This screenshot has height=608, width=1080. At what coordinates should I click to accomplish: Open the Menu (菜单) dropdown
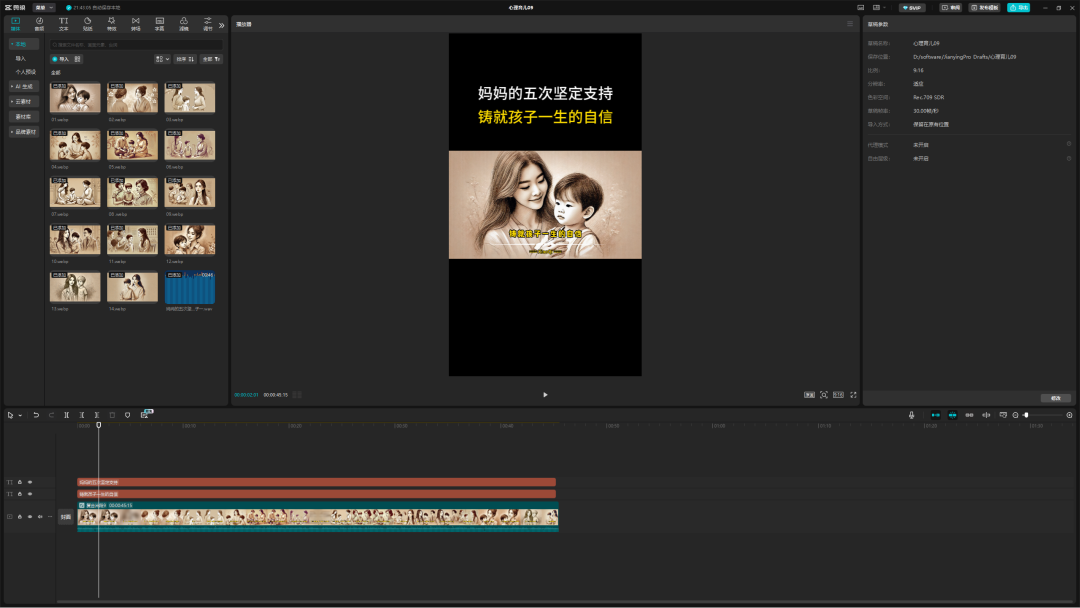coord(44,8)
